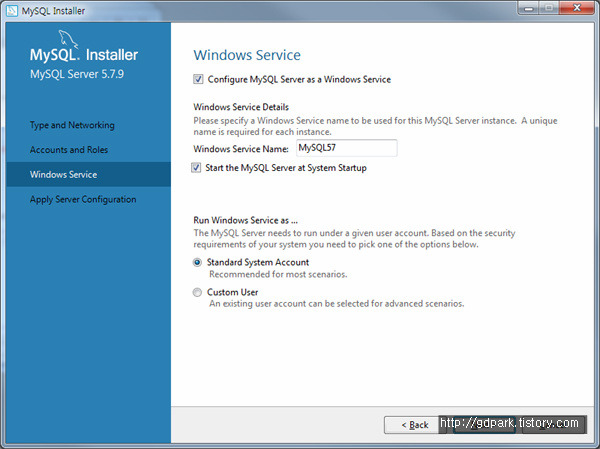The width and height of the screenshot is (600, 449).
Task: Click the MySQL Server 5.7.9 version text
Action: pyautogui.click(x=77, y=74)
